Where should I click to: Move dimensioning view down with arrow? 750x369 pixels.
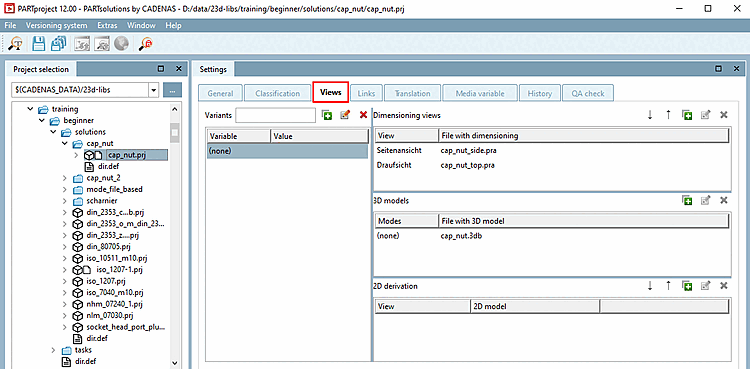pyautogui.click(x=650, y=115)
